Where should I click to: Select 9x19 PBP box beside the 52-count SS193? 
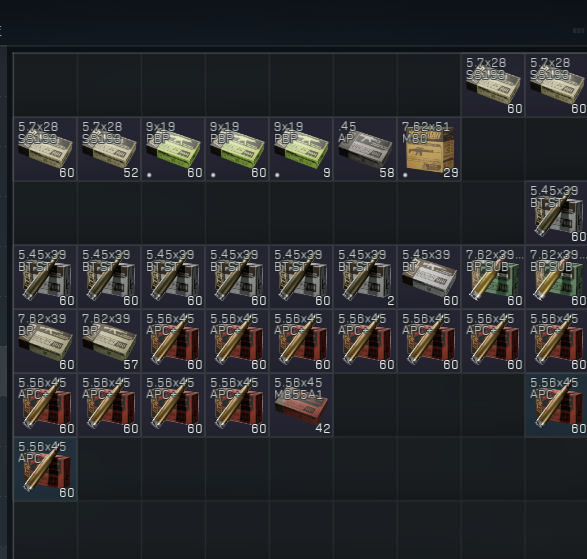pos(173,149)
